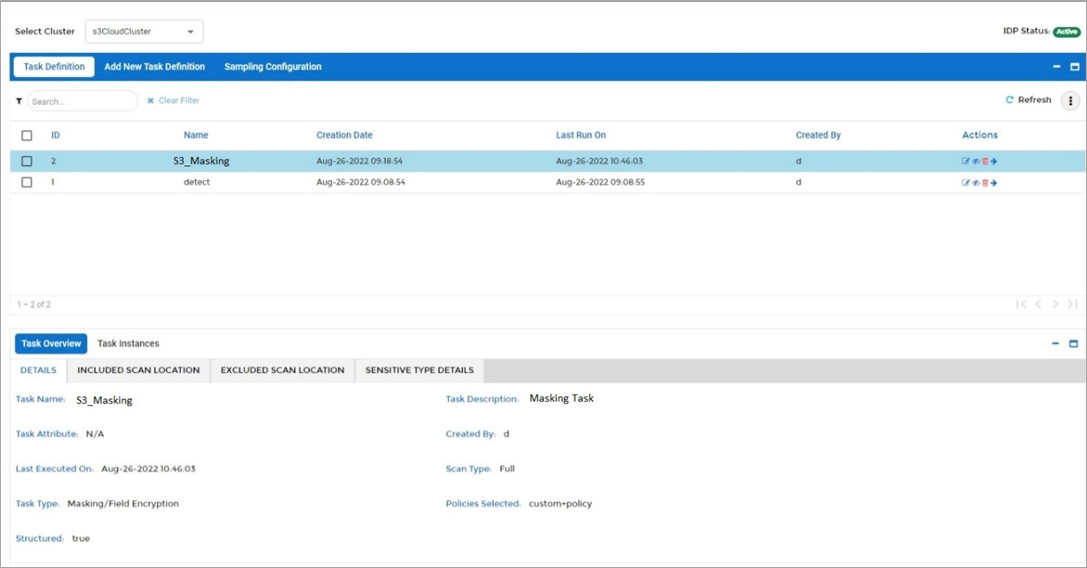
Task: Open EXCLUDED SCAN LOCATION tab
Action: coord(282,370)
